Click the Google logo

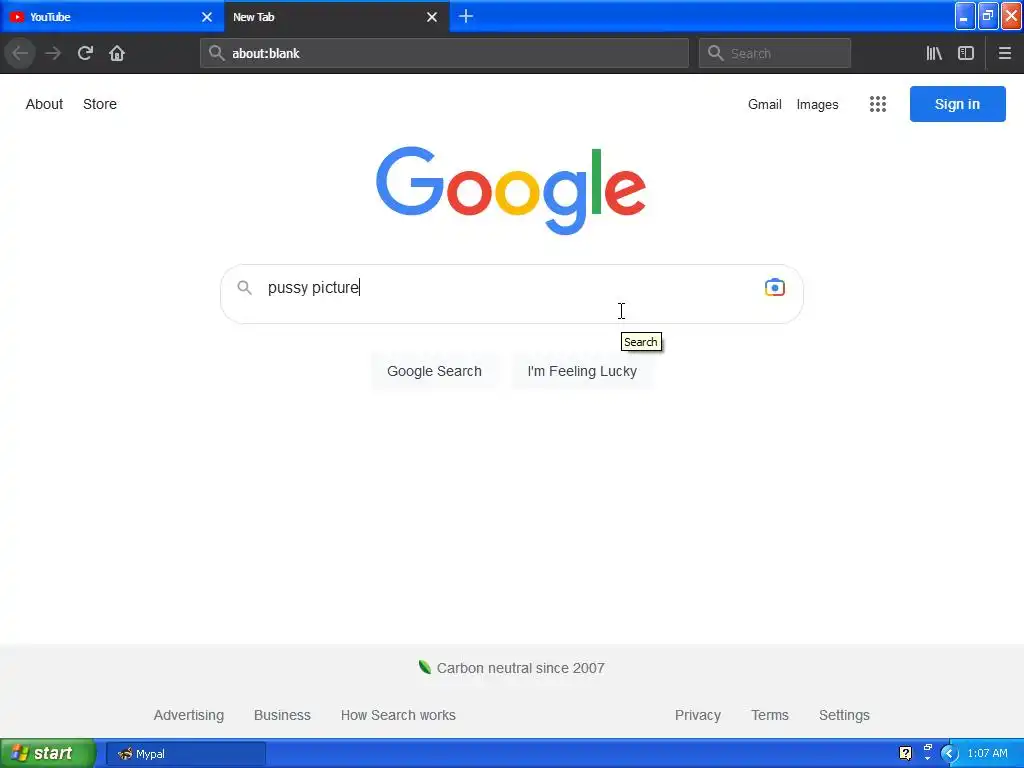click(x=511, y=189)
